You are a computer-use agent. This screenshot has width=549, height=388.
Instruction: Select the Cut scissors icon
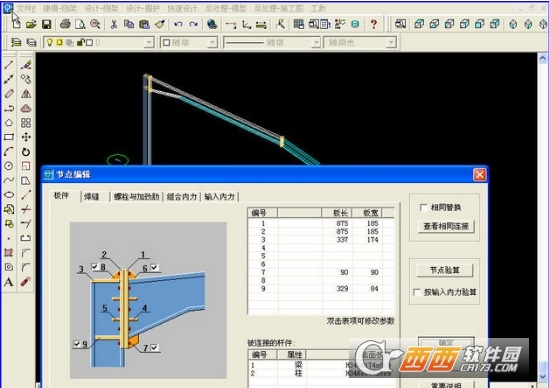(113, 24)
